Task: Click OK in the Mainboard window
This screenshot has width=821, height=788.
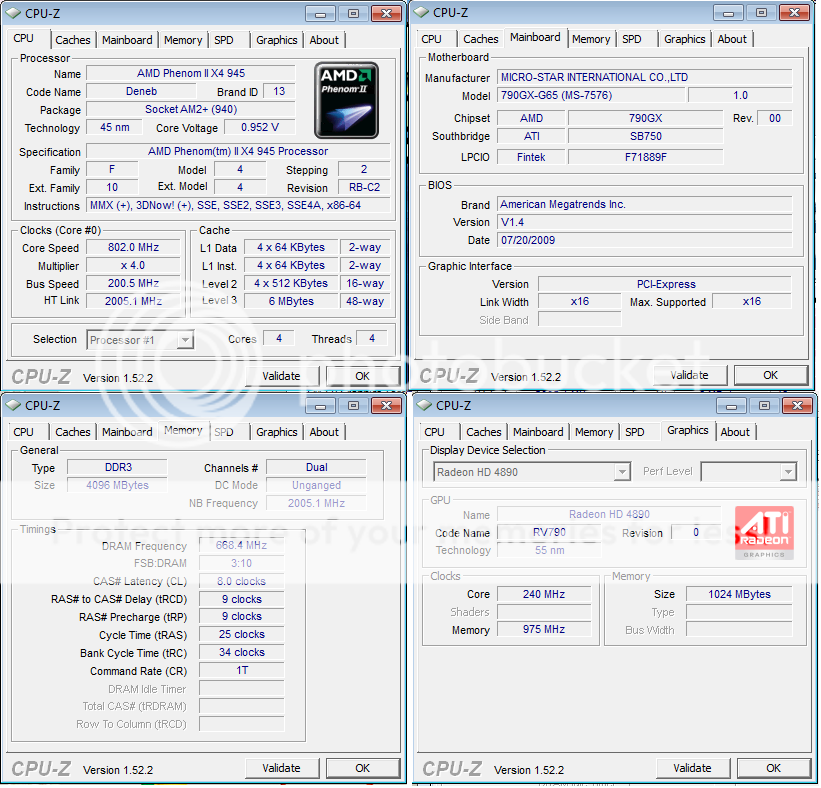Action: point(770,375)
